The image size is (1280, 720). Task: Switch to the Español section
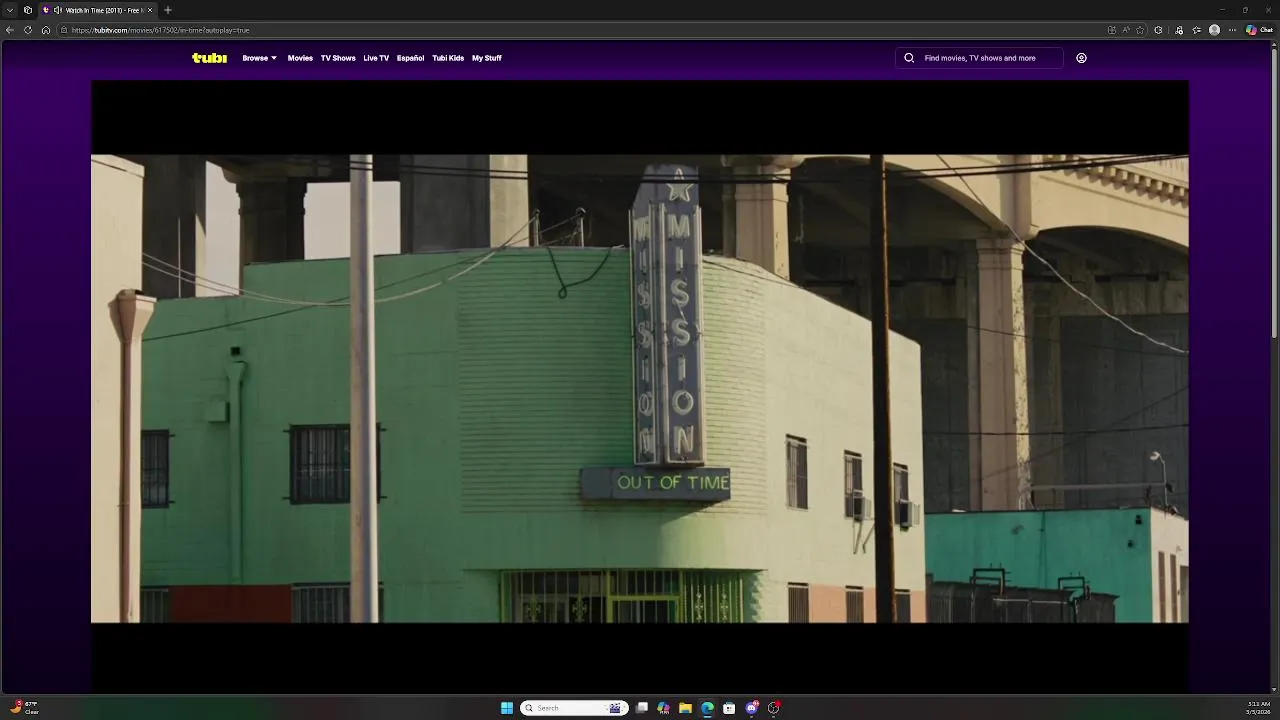(x=410, y=58)
